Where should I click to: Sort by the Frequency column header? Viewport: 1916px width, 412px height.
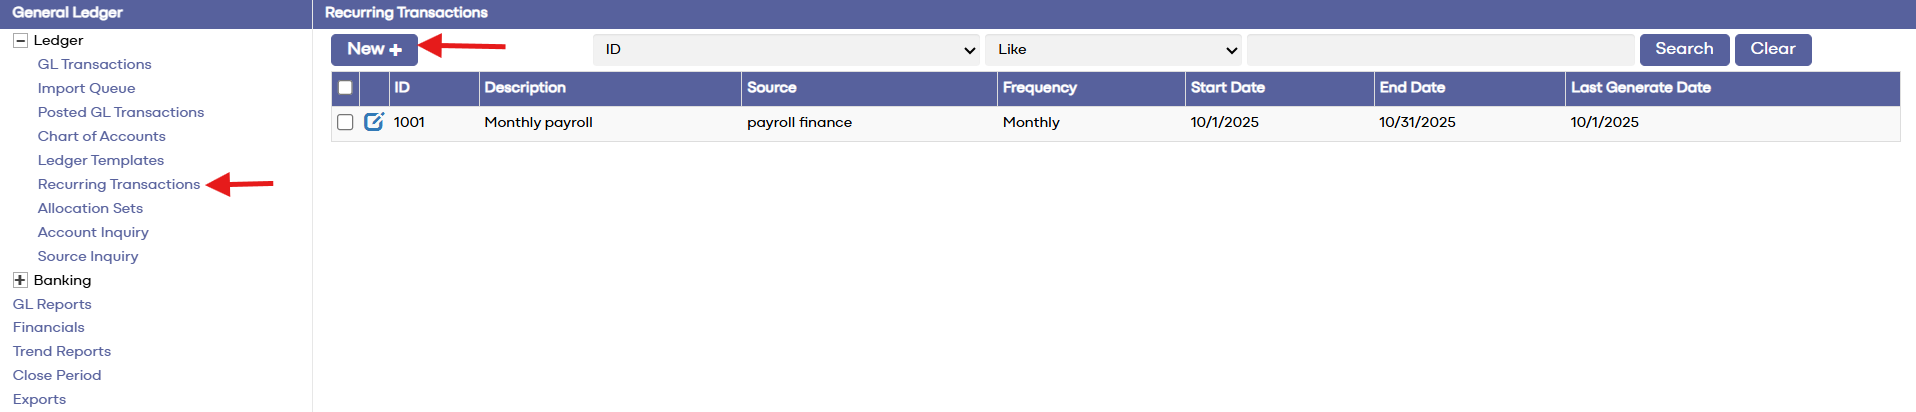(1040, 88)
